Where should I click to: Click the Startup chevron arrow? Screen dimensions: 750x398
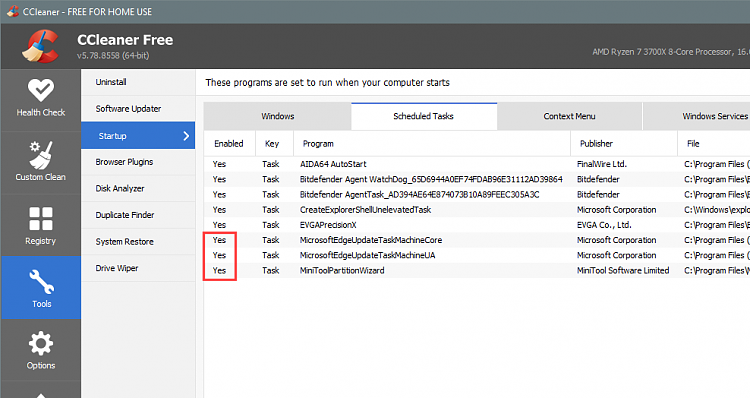click(x=186, y=136)
